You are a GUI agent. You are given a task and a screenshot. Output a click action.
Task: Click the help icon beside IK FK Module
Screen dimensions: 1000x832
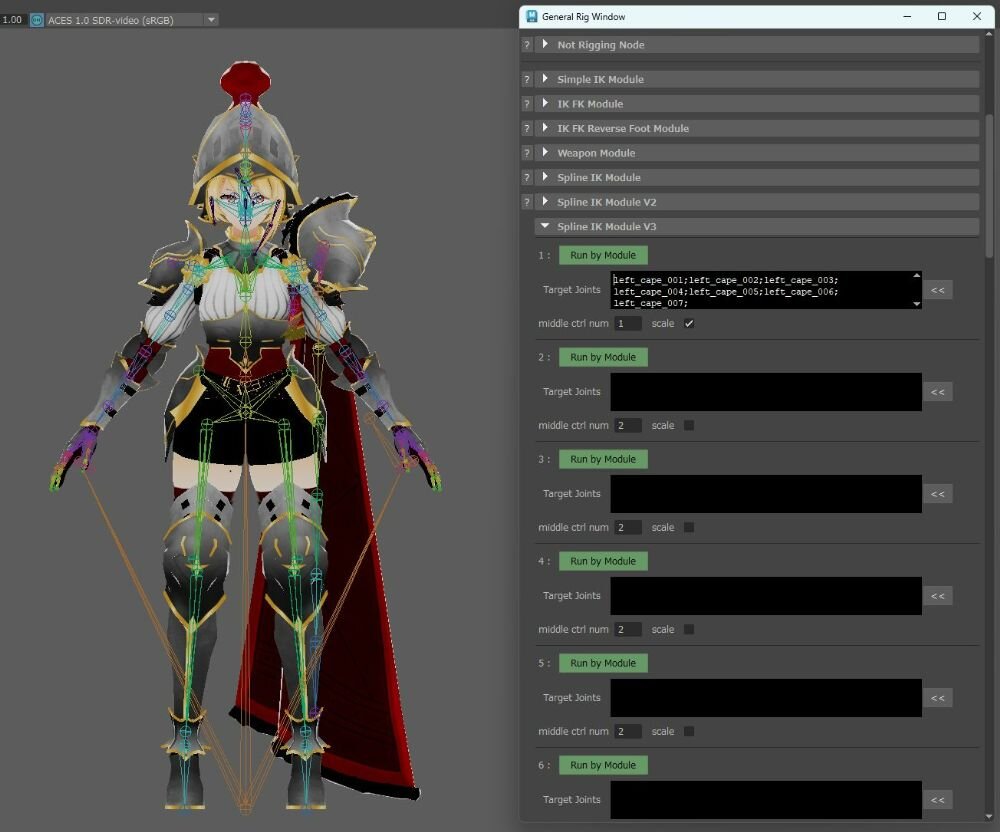(527, 104)
